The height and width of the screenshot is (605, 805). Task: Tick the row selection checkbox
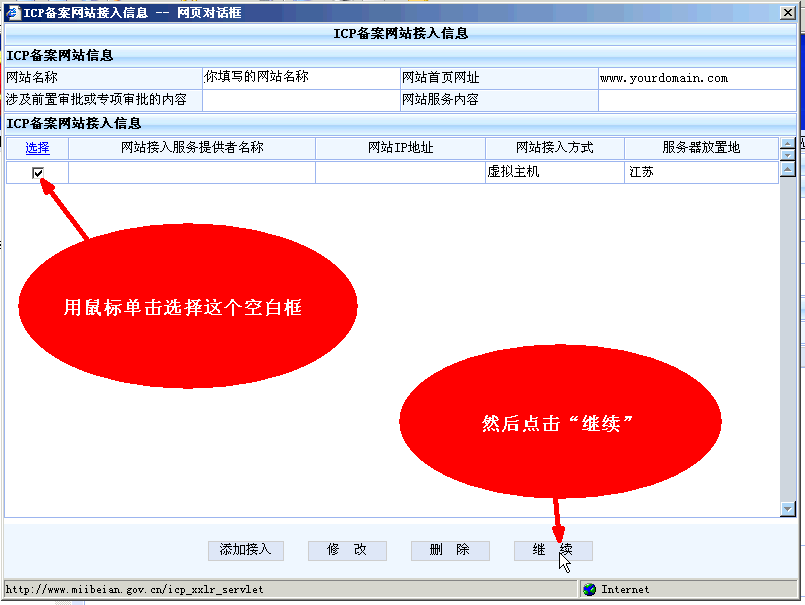tap(38, 173)
